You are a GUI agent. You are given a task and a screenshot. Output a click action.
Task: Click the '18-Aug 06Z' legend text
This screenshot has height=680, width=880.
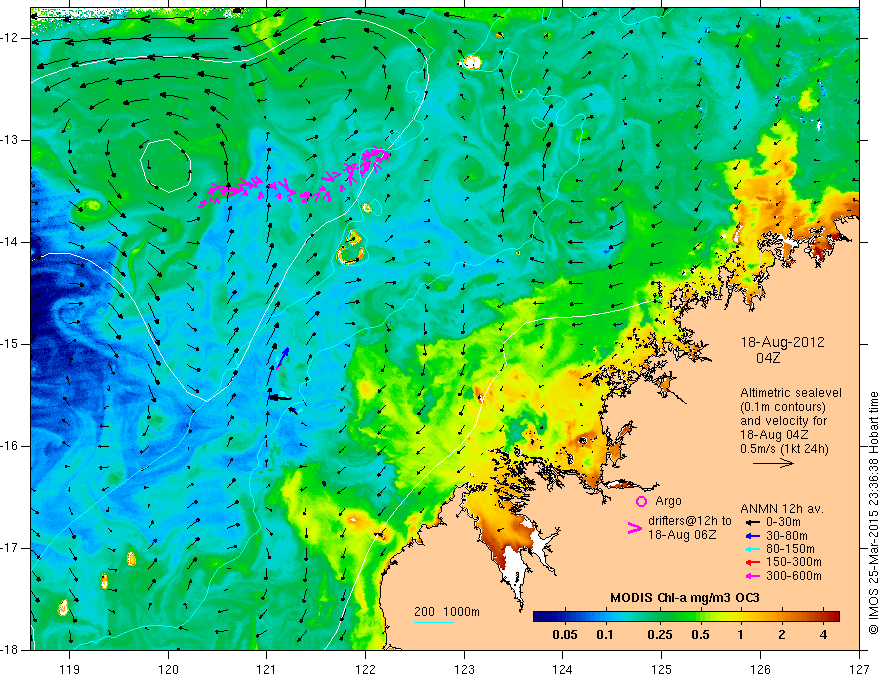[682, 535]
